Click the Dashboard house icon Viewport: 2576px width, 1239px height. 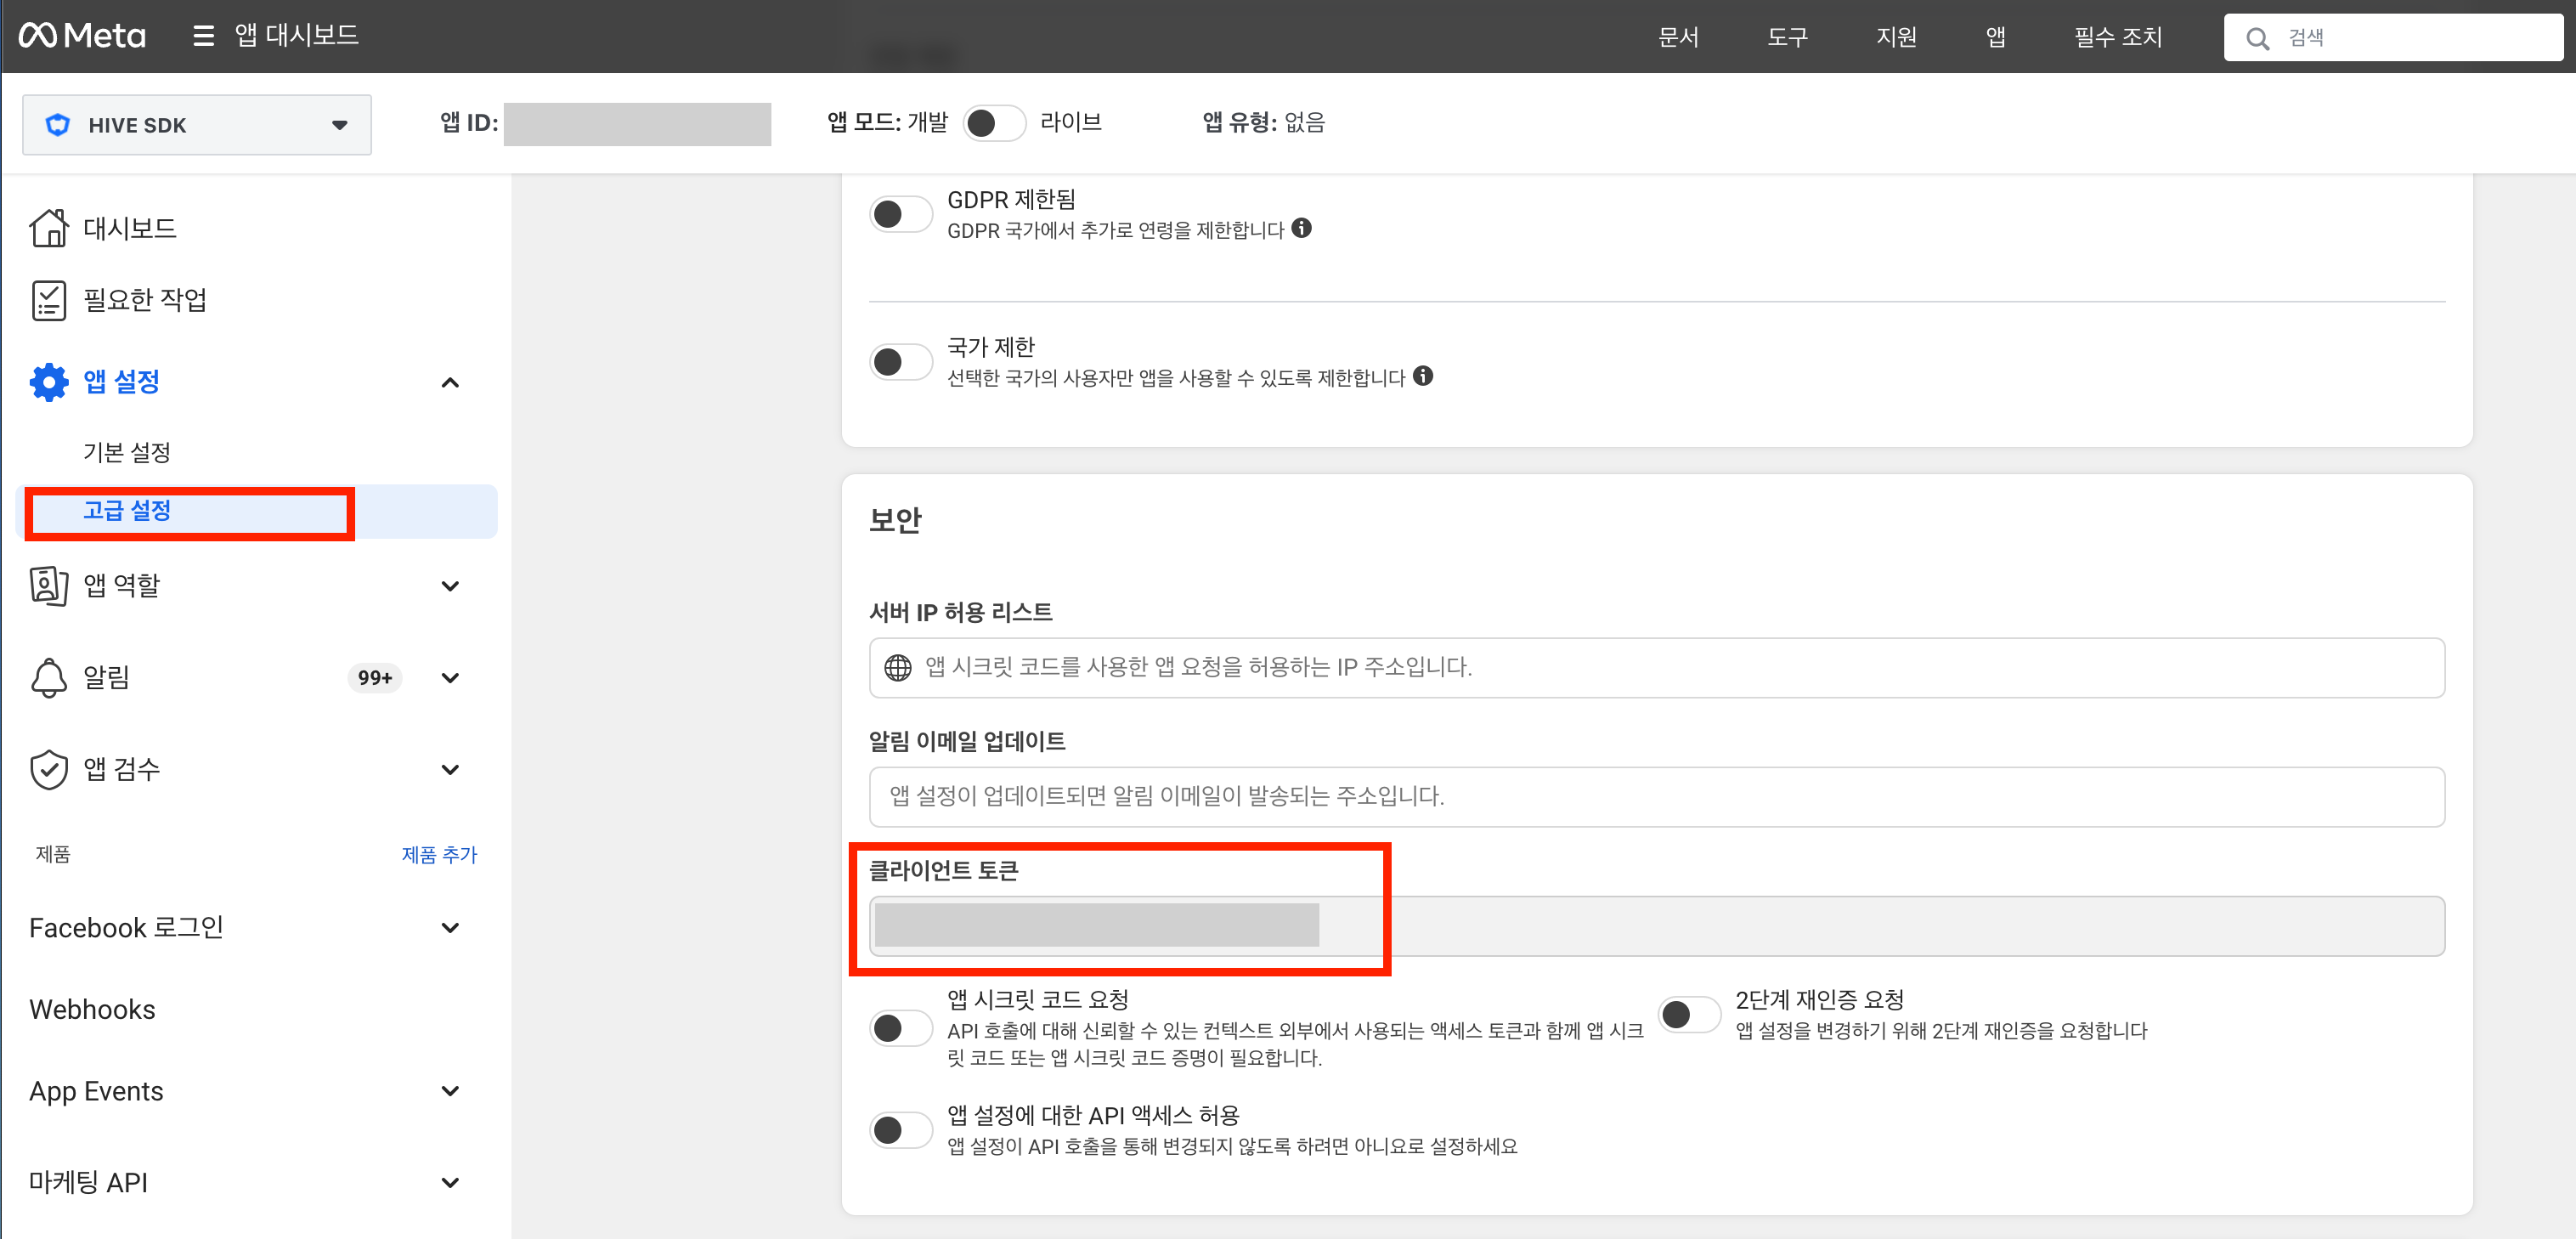click(48, 228)
